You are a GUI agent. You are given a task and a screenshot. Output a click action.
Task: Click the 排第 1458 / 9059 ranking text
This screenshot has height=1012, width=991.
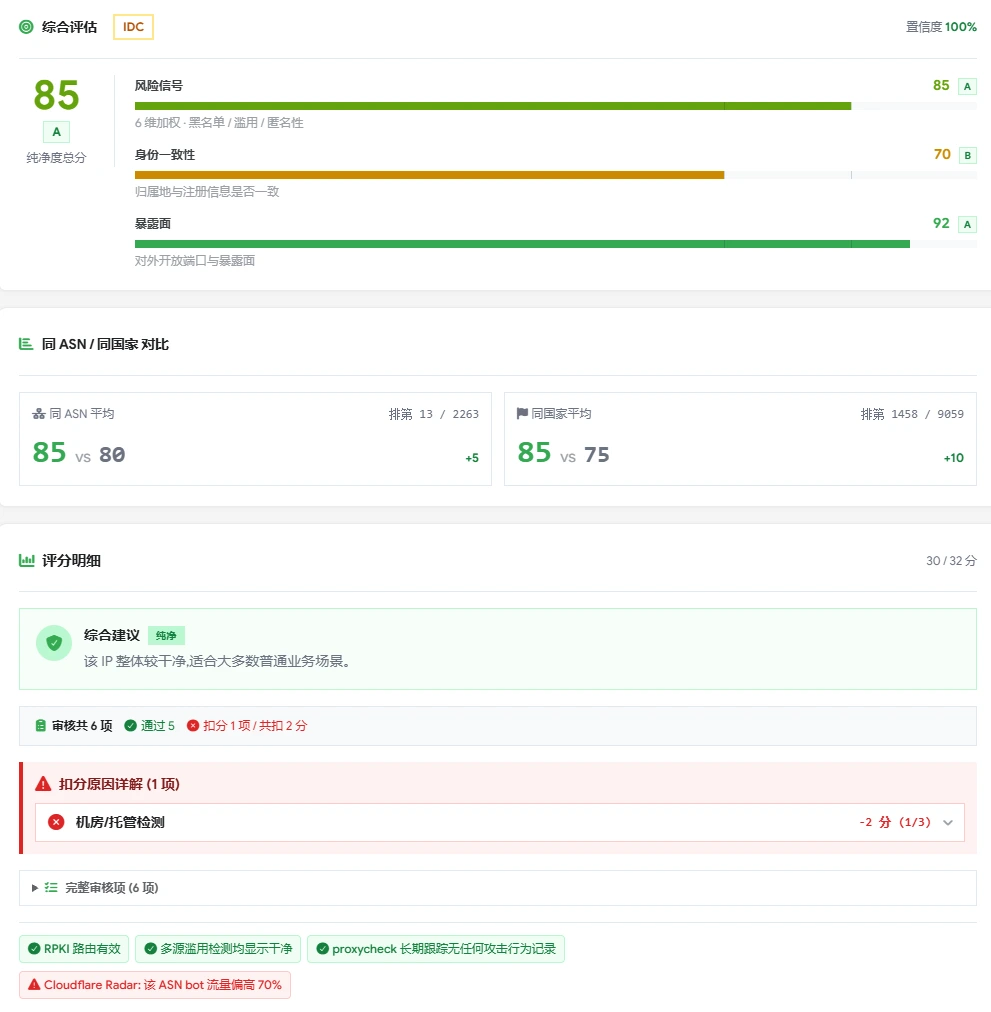[x=912, y=414]
